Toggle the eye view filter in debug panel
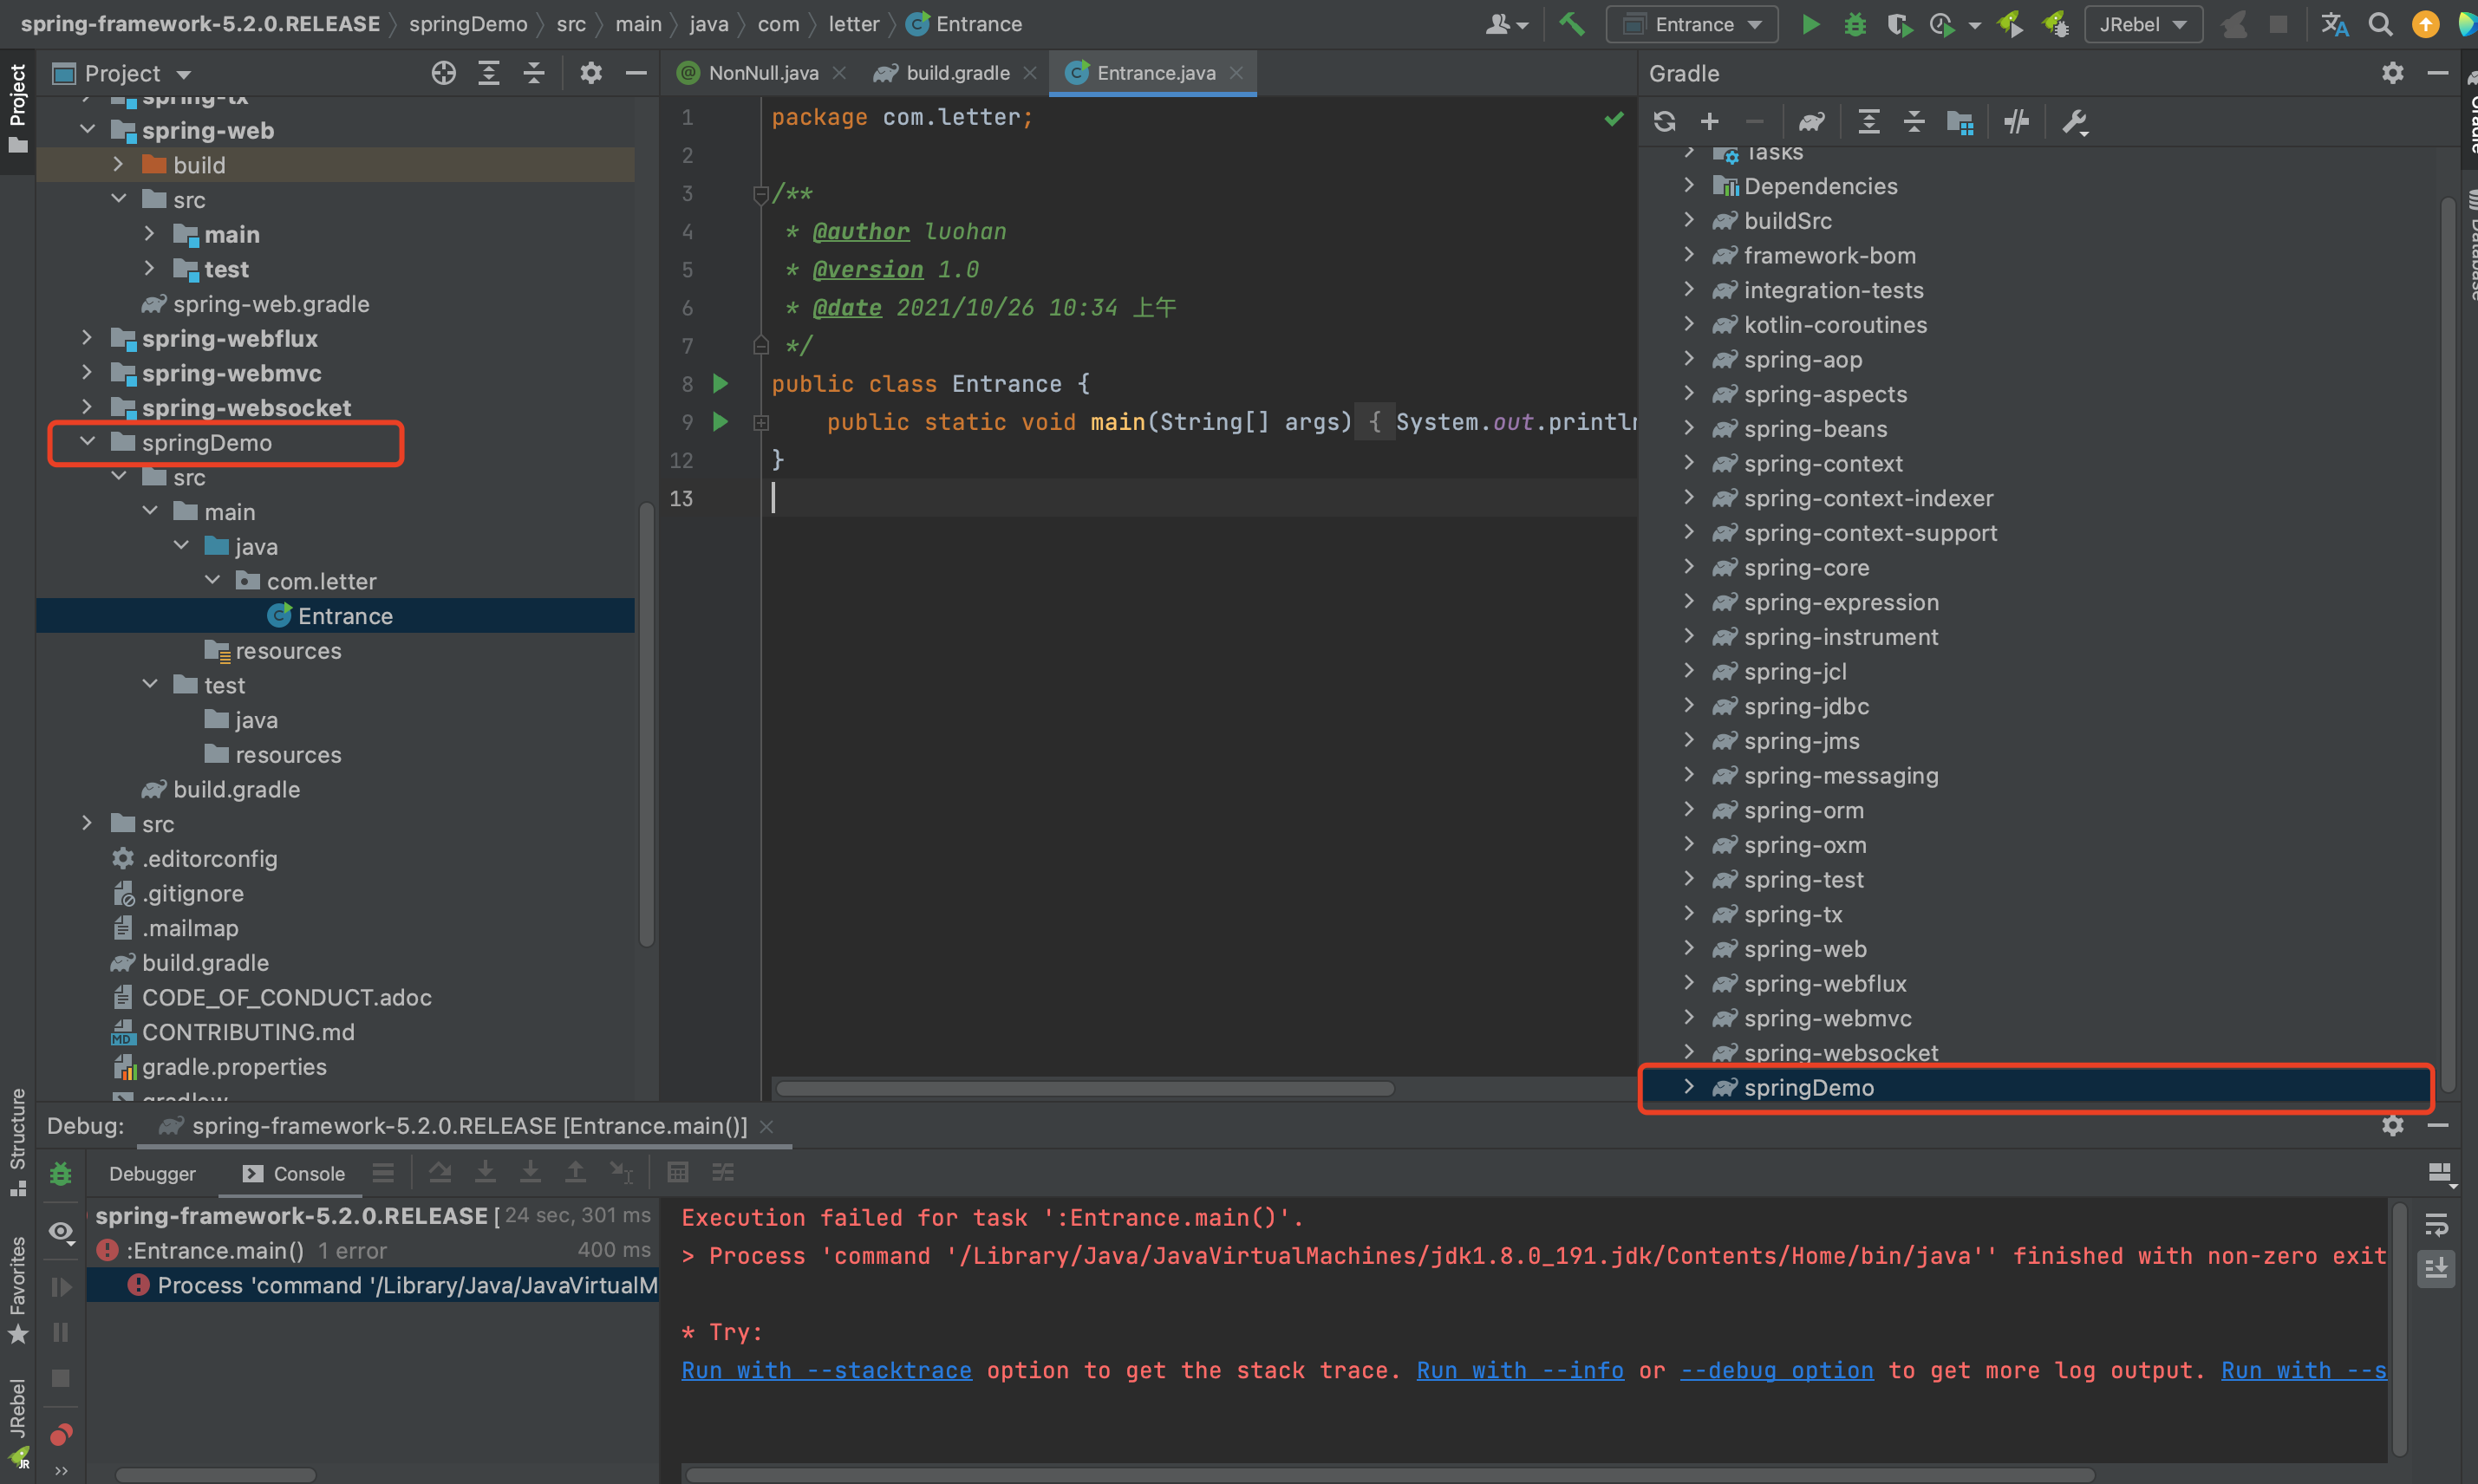Screen dimensions: 2478x1484 (61, 1231)
